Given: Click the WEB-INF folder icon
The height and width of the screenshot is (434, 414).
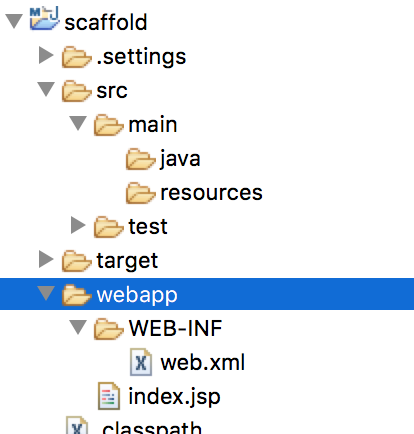Looking at the screenshot, I should (x=109, y=328).
